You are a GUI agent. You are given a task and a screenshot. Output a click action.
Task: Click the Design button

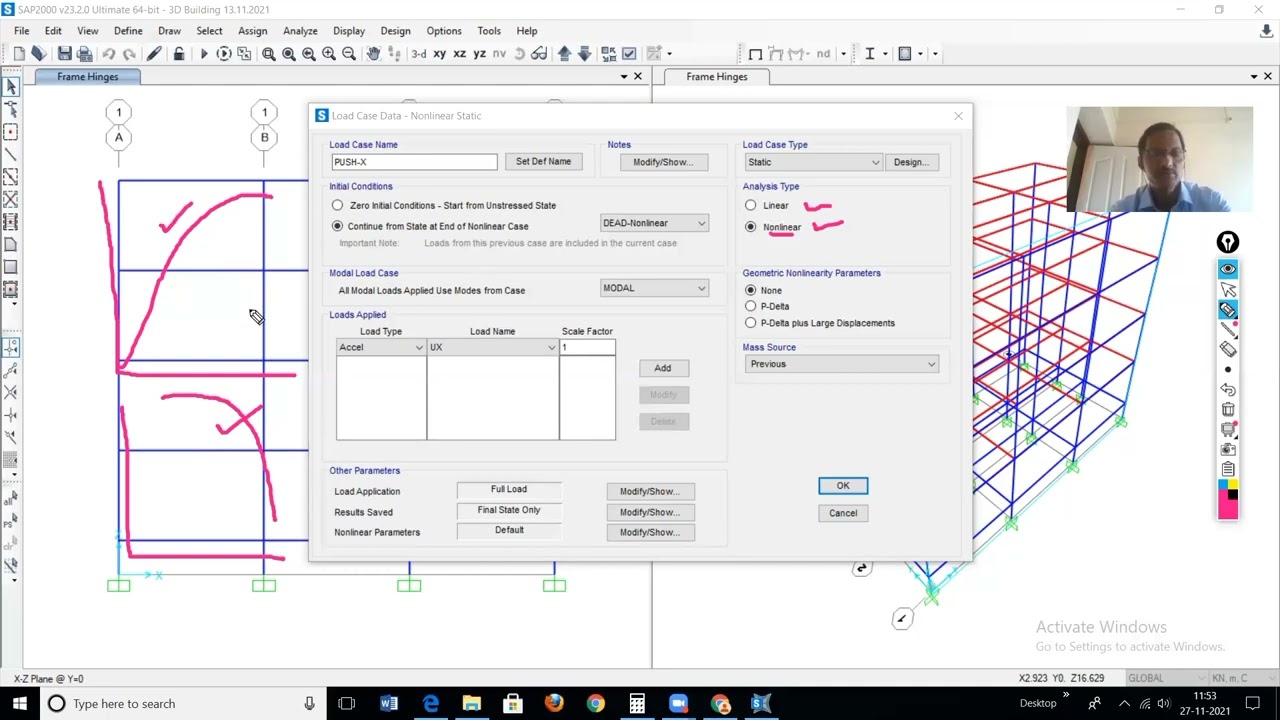click(911, 162)
